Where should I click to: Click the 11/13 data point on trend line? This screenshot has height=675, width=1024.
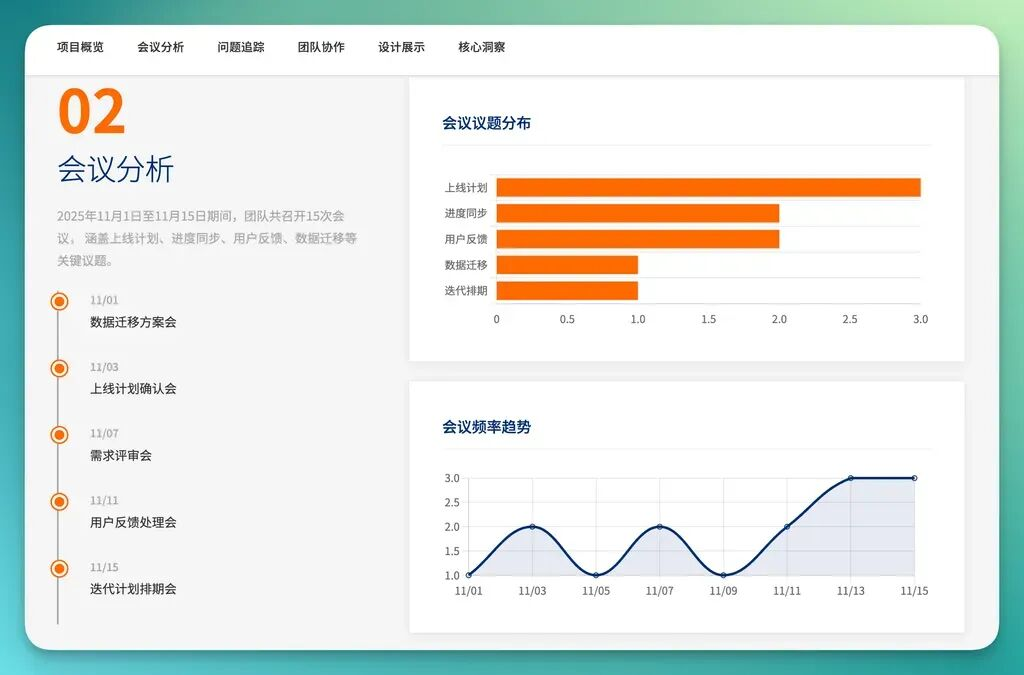coord(851,478)
